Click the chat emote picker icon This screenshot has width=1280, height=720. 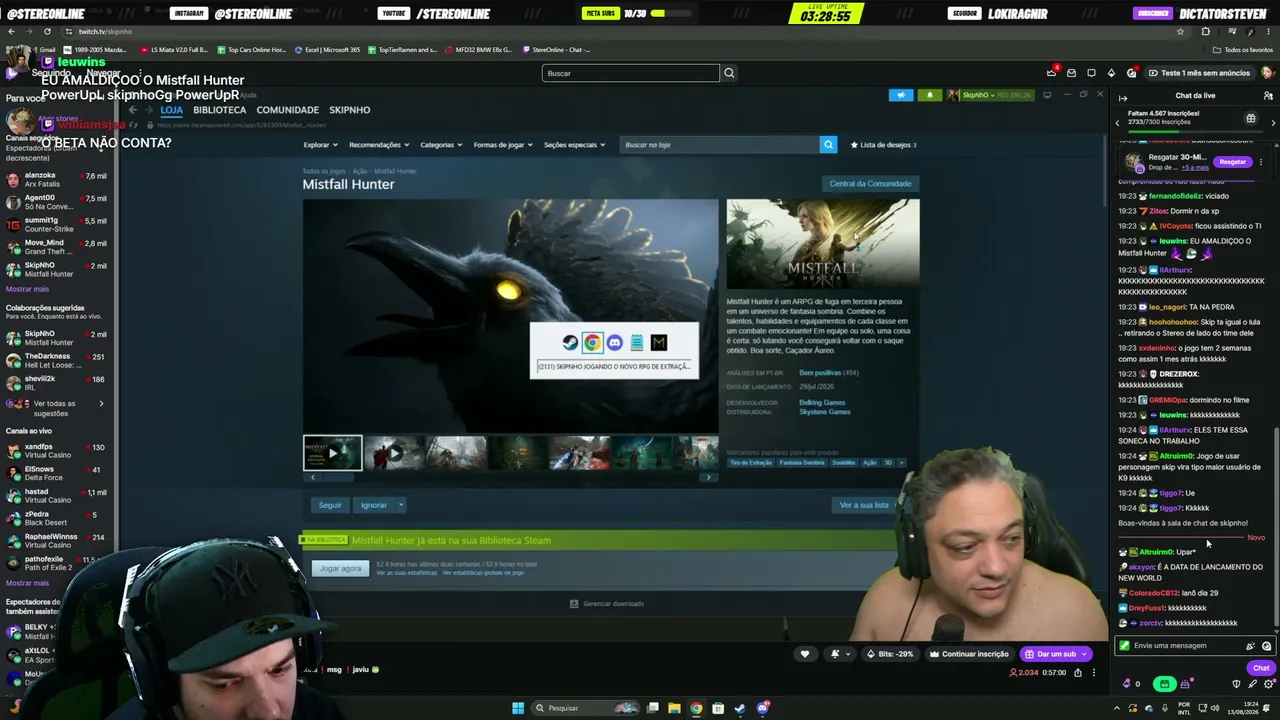coord(1266,646)
